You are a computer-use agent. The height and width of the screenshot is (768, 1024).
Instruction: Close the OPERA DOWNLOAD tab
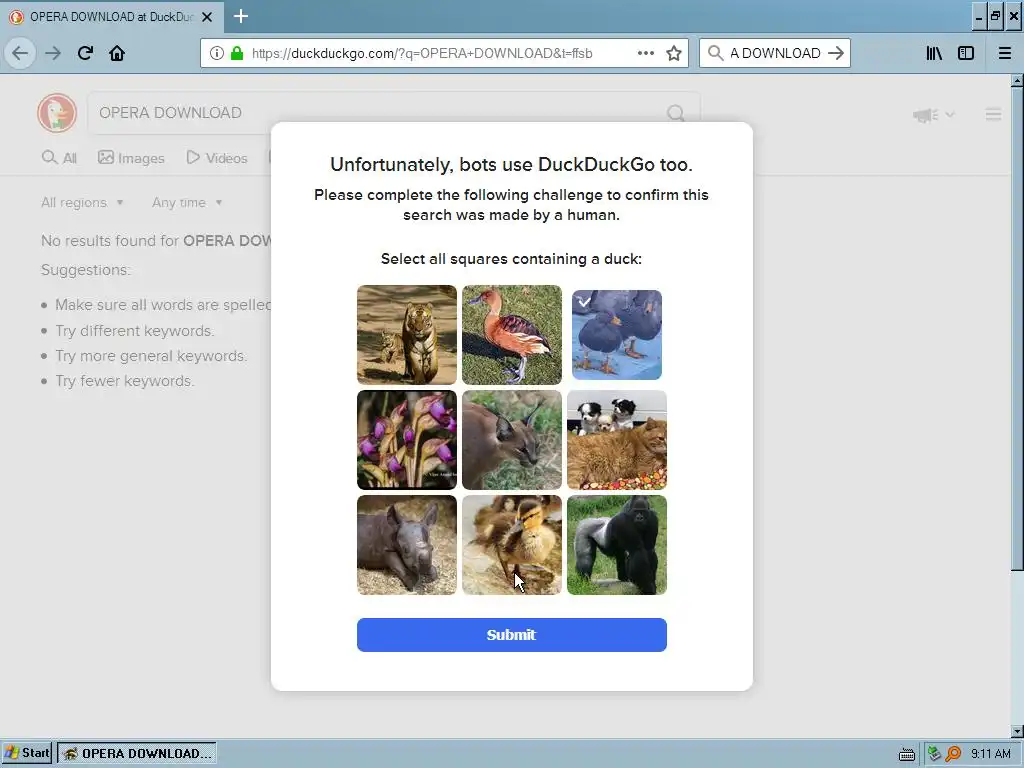(207, 17)
